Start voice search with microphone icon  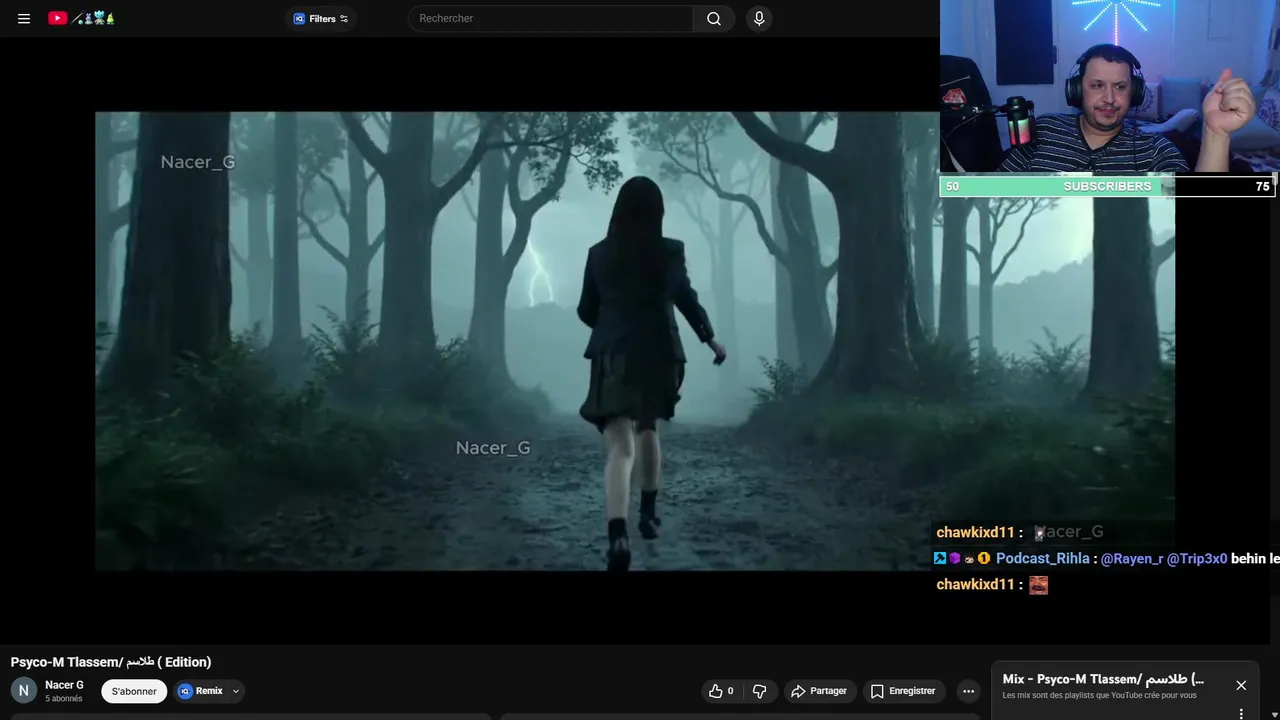click(759, 18)
